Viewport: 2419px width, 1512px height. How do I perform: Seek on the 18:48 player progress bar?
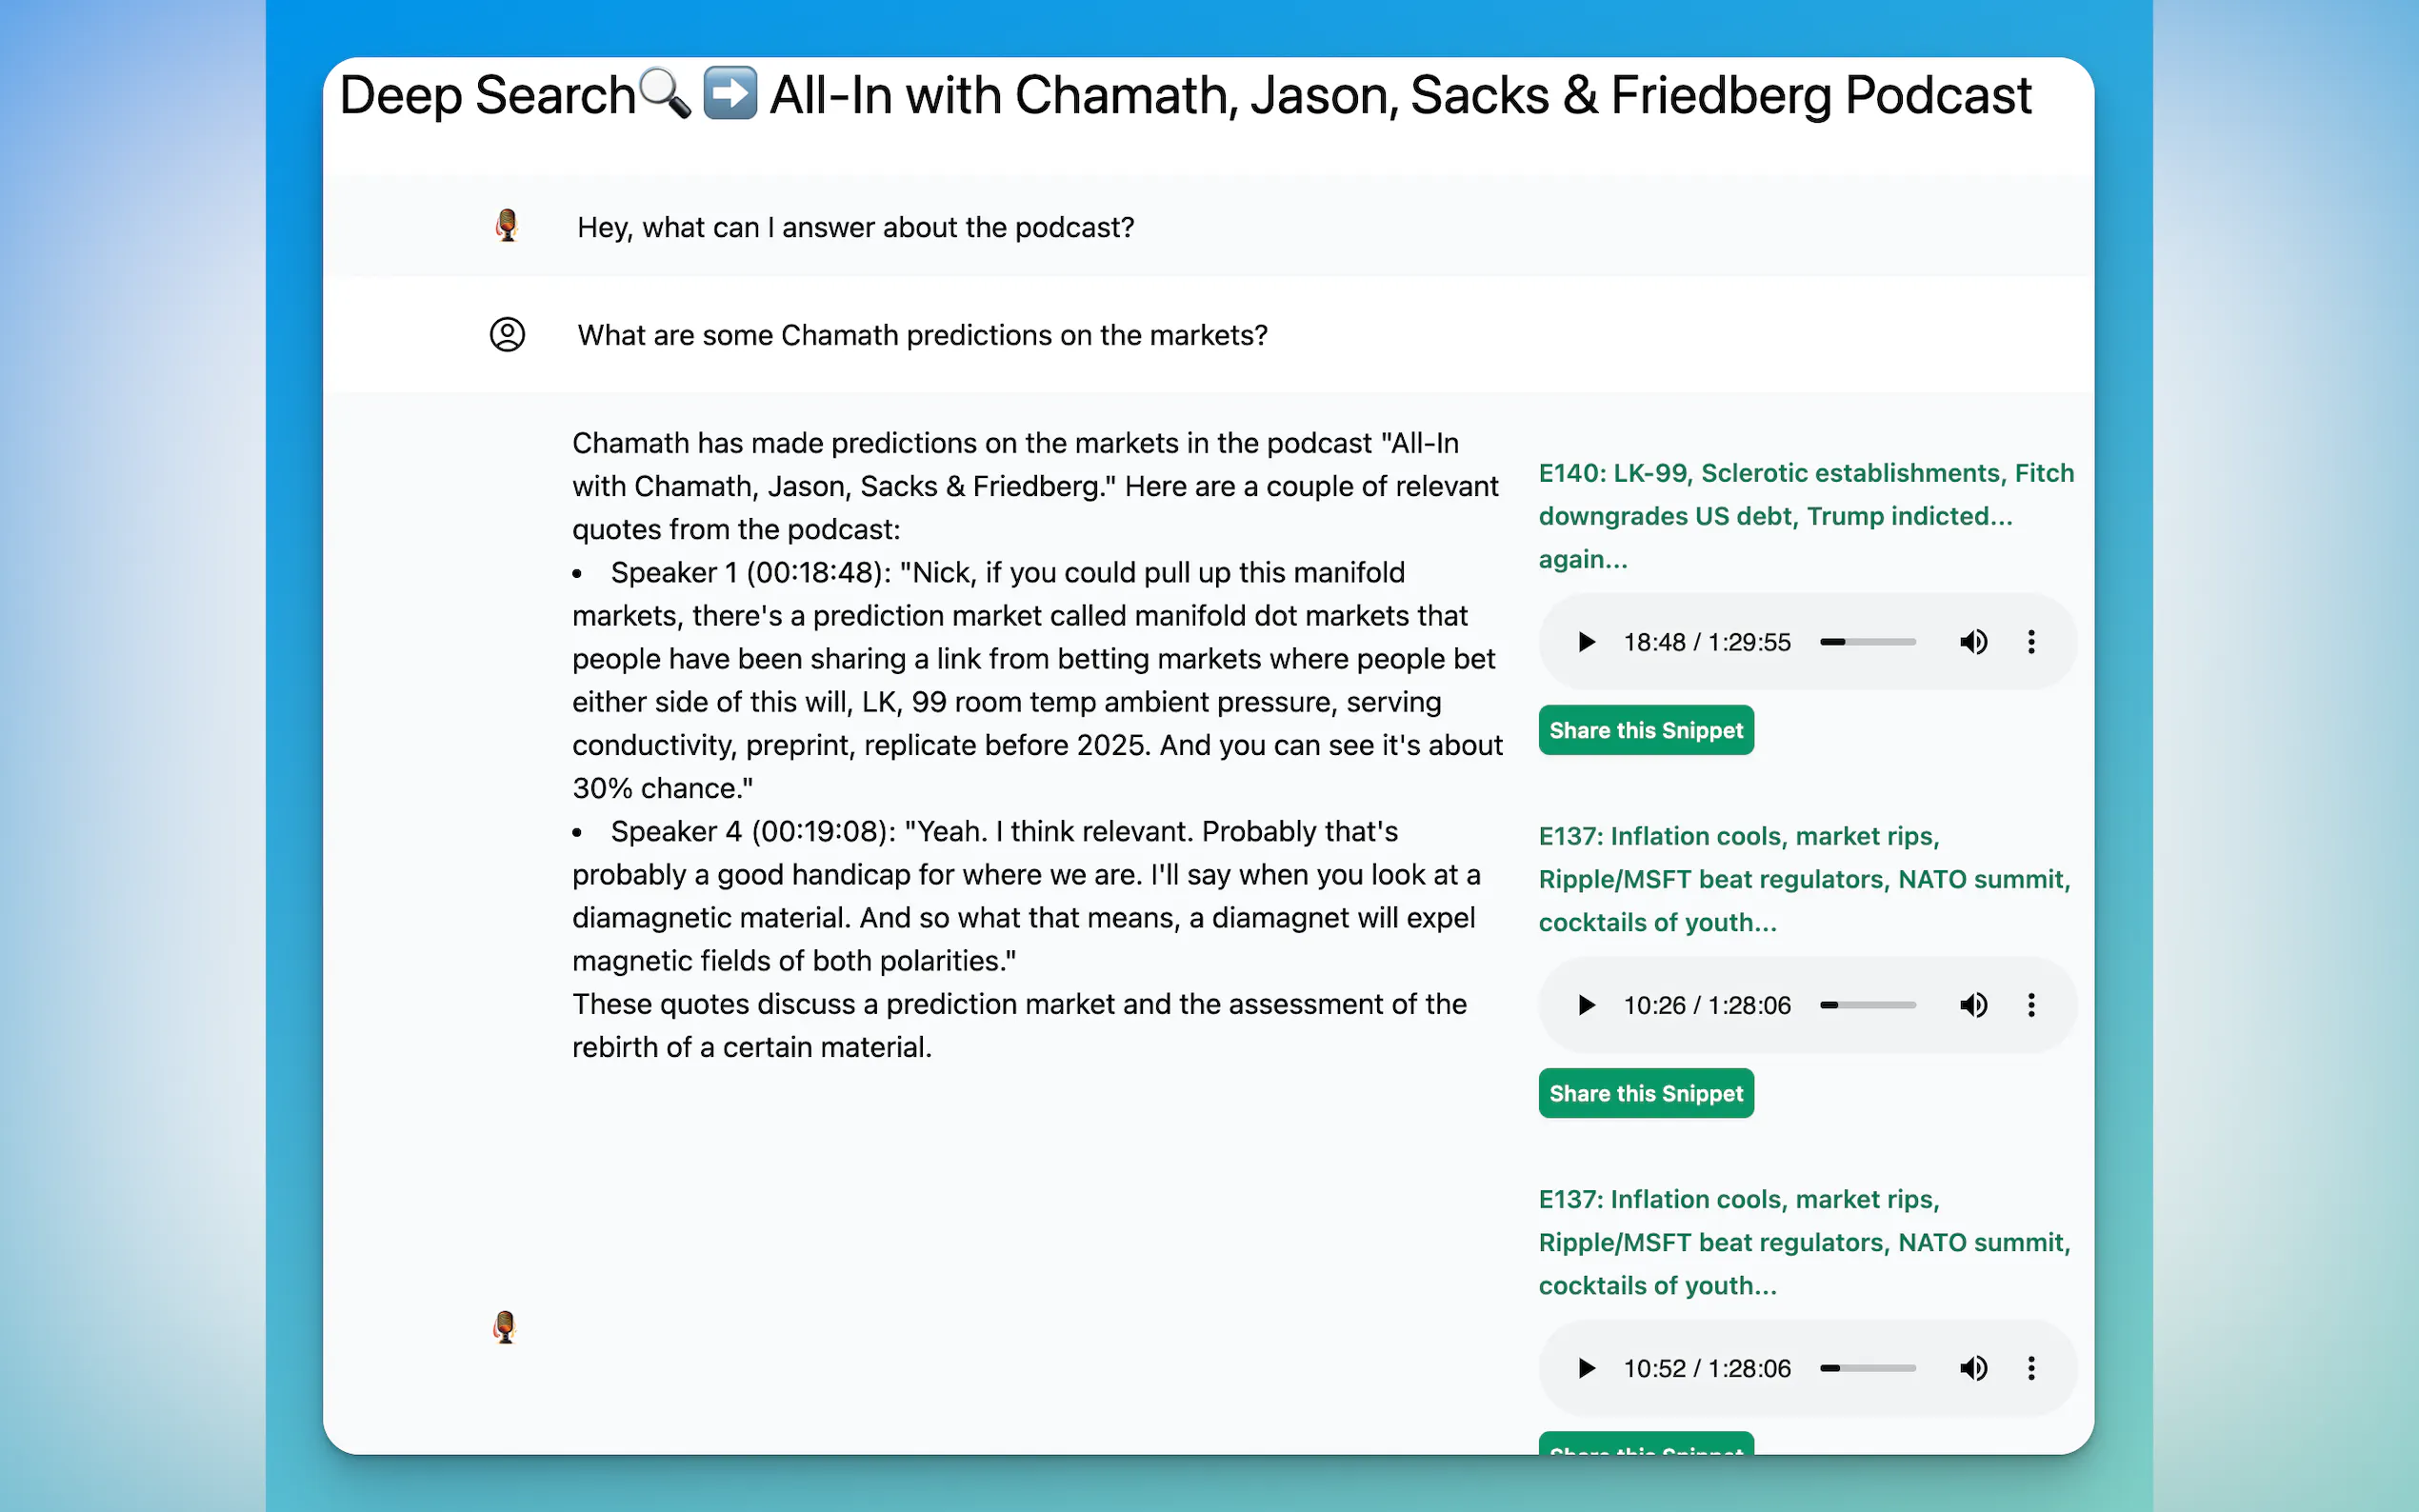1867,642
